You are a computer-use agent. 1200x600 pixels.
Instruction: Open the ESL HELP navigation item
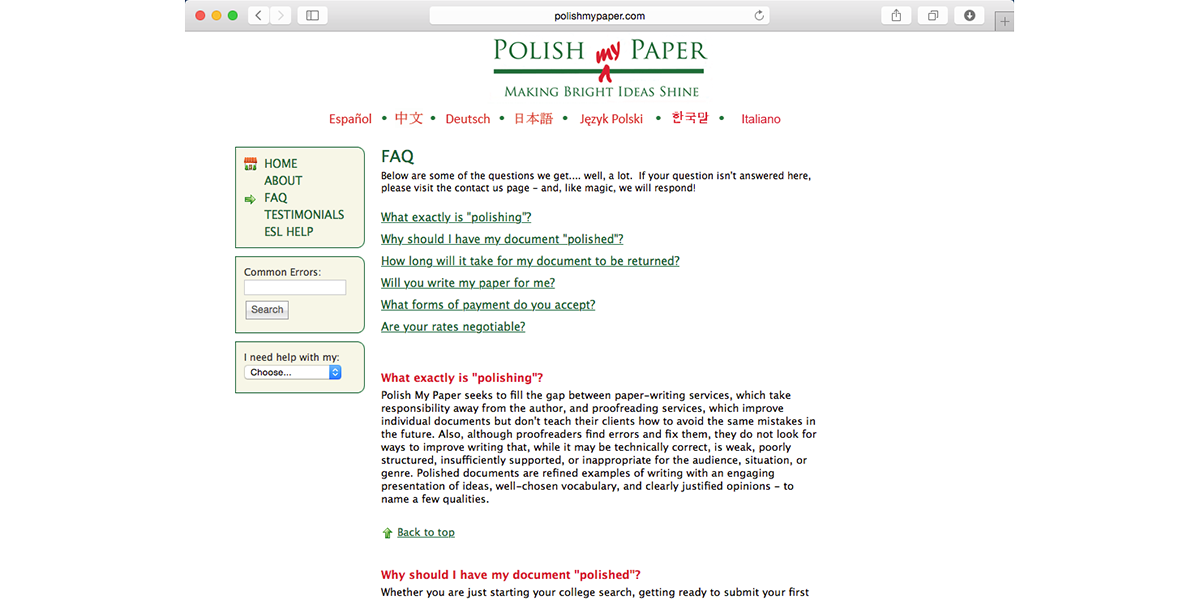pos(289,232)
